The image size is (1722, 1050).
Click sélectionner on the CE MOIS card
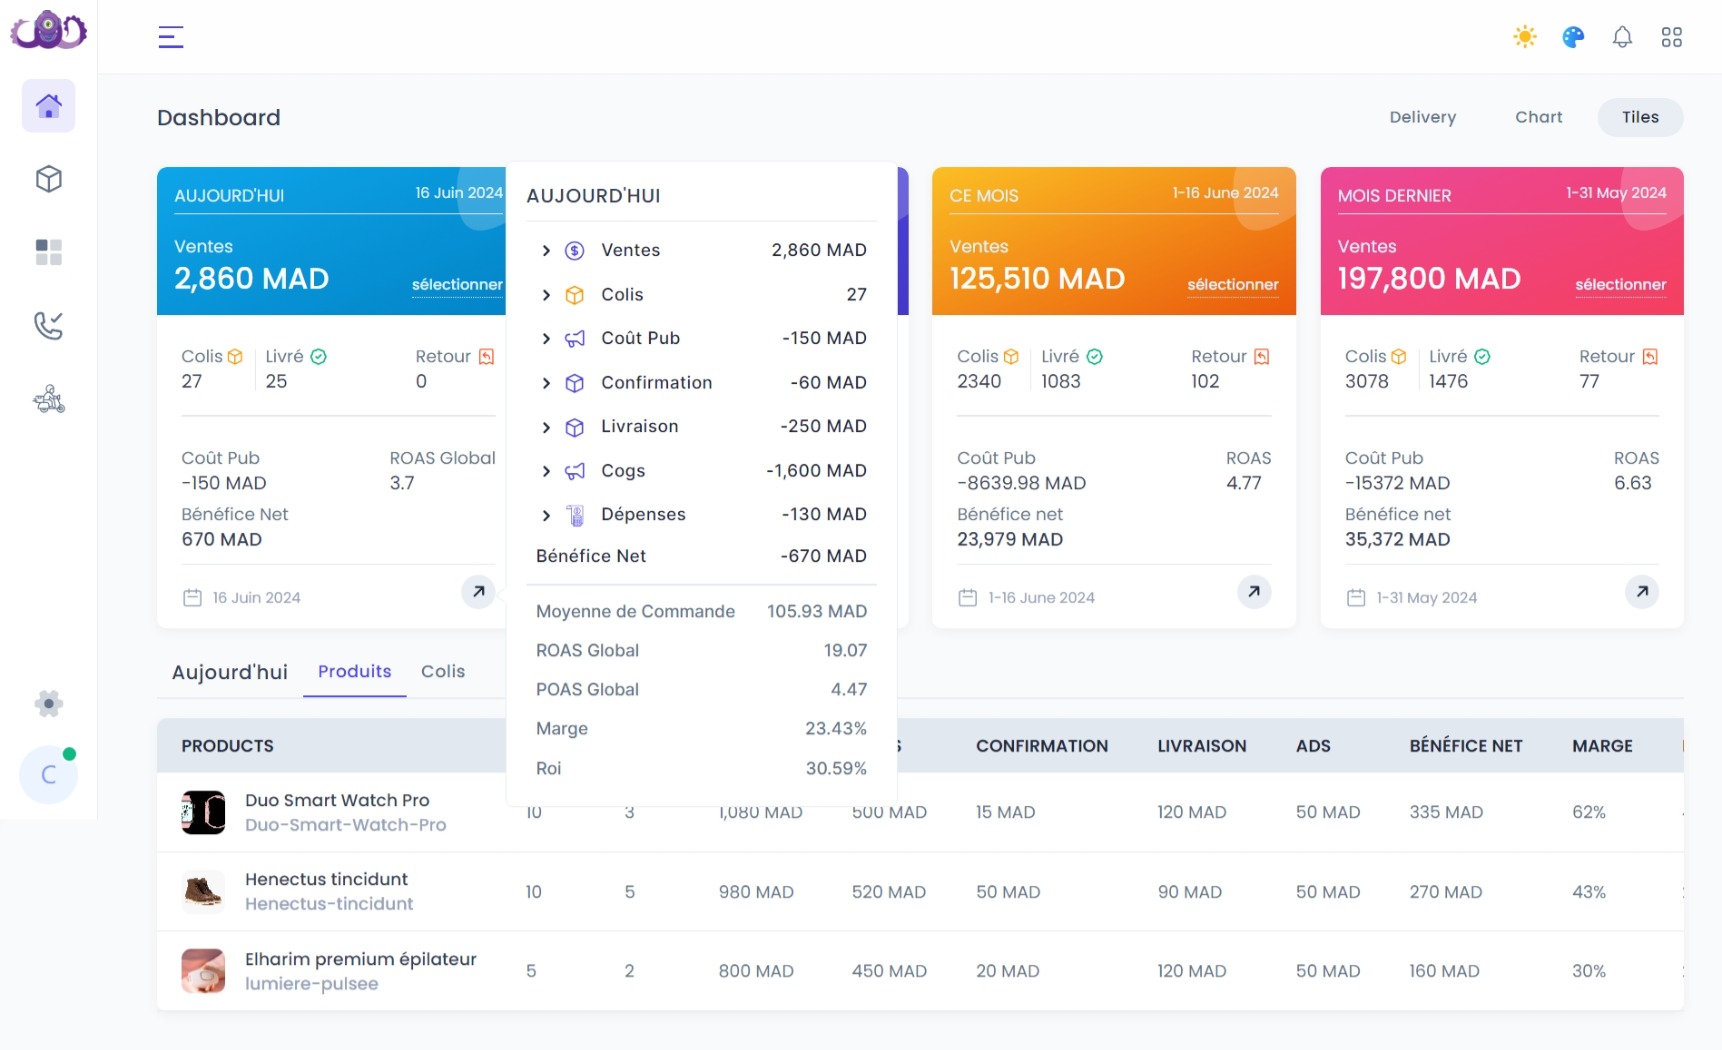1232,285
